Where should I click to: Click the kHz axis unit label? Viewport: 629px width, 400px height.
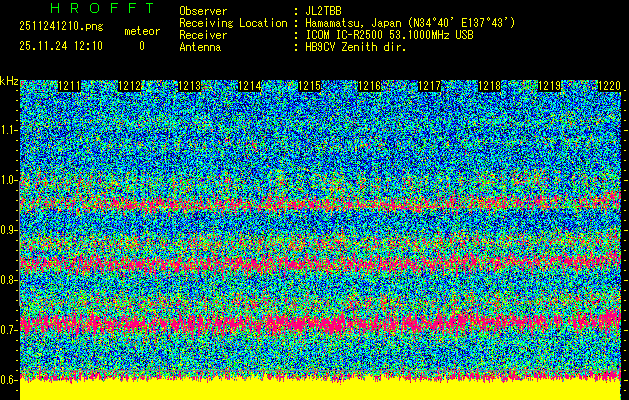pyautogui.click(x=9, y=80)
